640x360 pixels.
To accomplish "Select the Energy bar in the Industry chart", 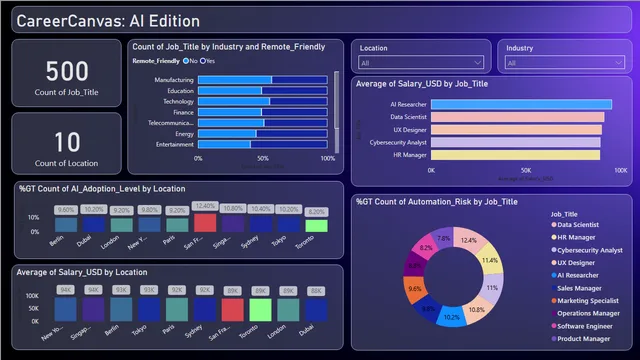I will tap(262, 134).
